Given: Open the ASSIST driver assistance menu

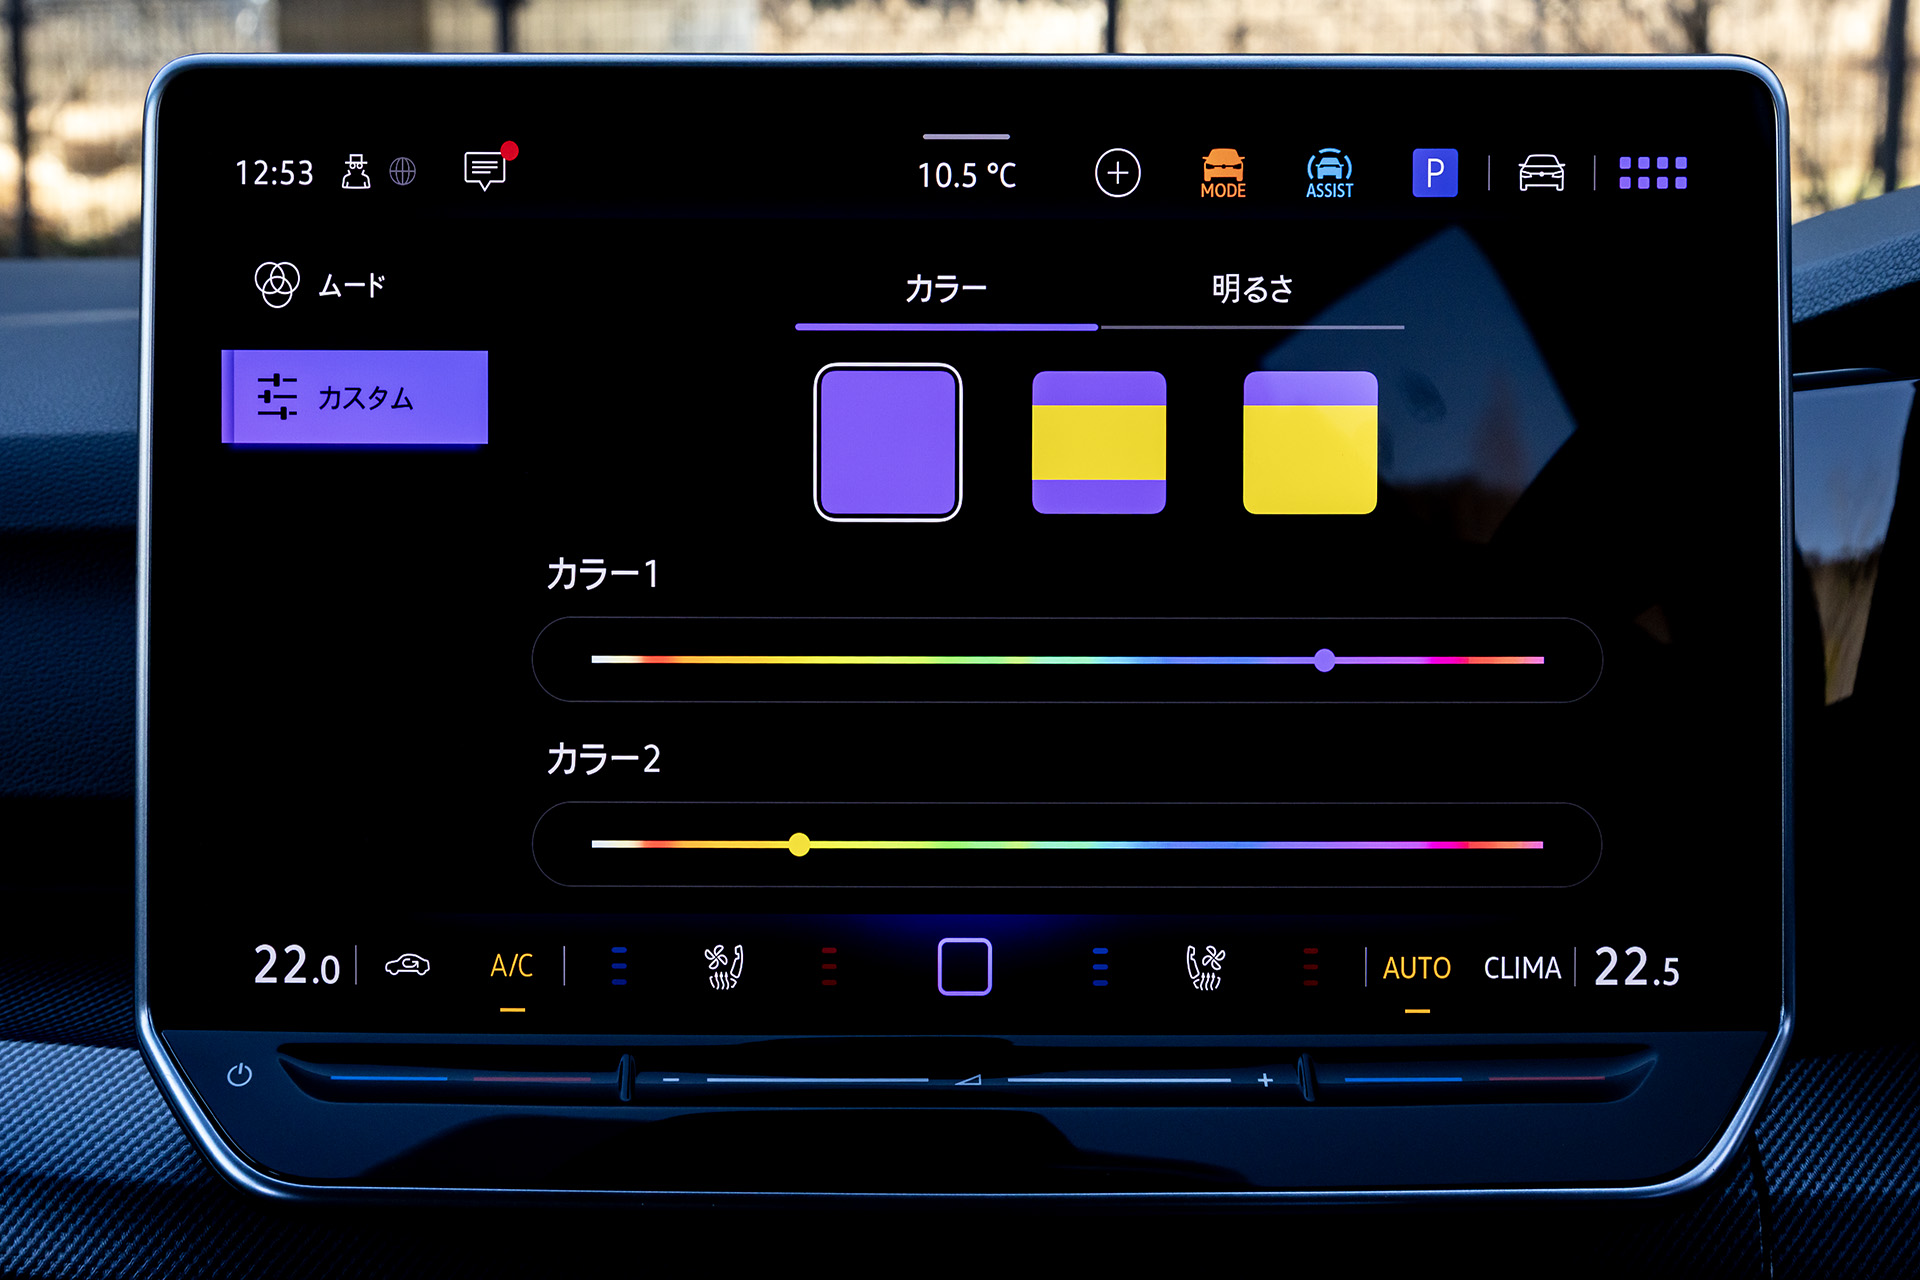Looking at the screenshot, I should tap(1329, 174).
